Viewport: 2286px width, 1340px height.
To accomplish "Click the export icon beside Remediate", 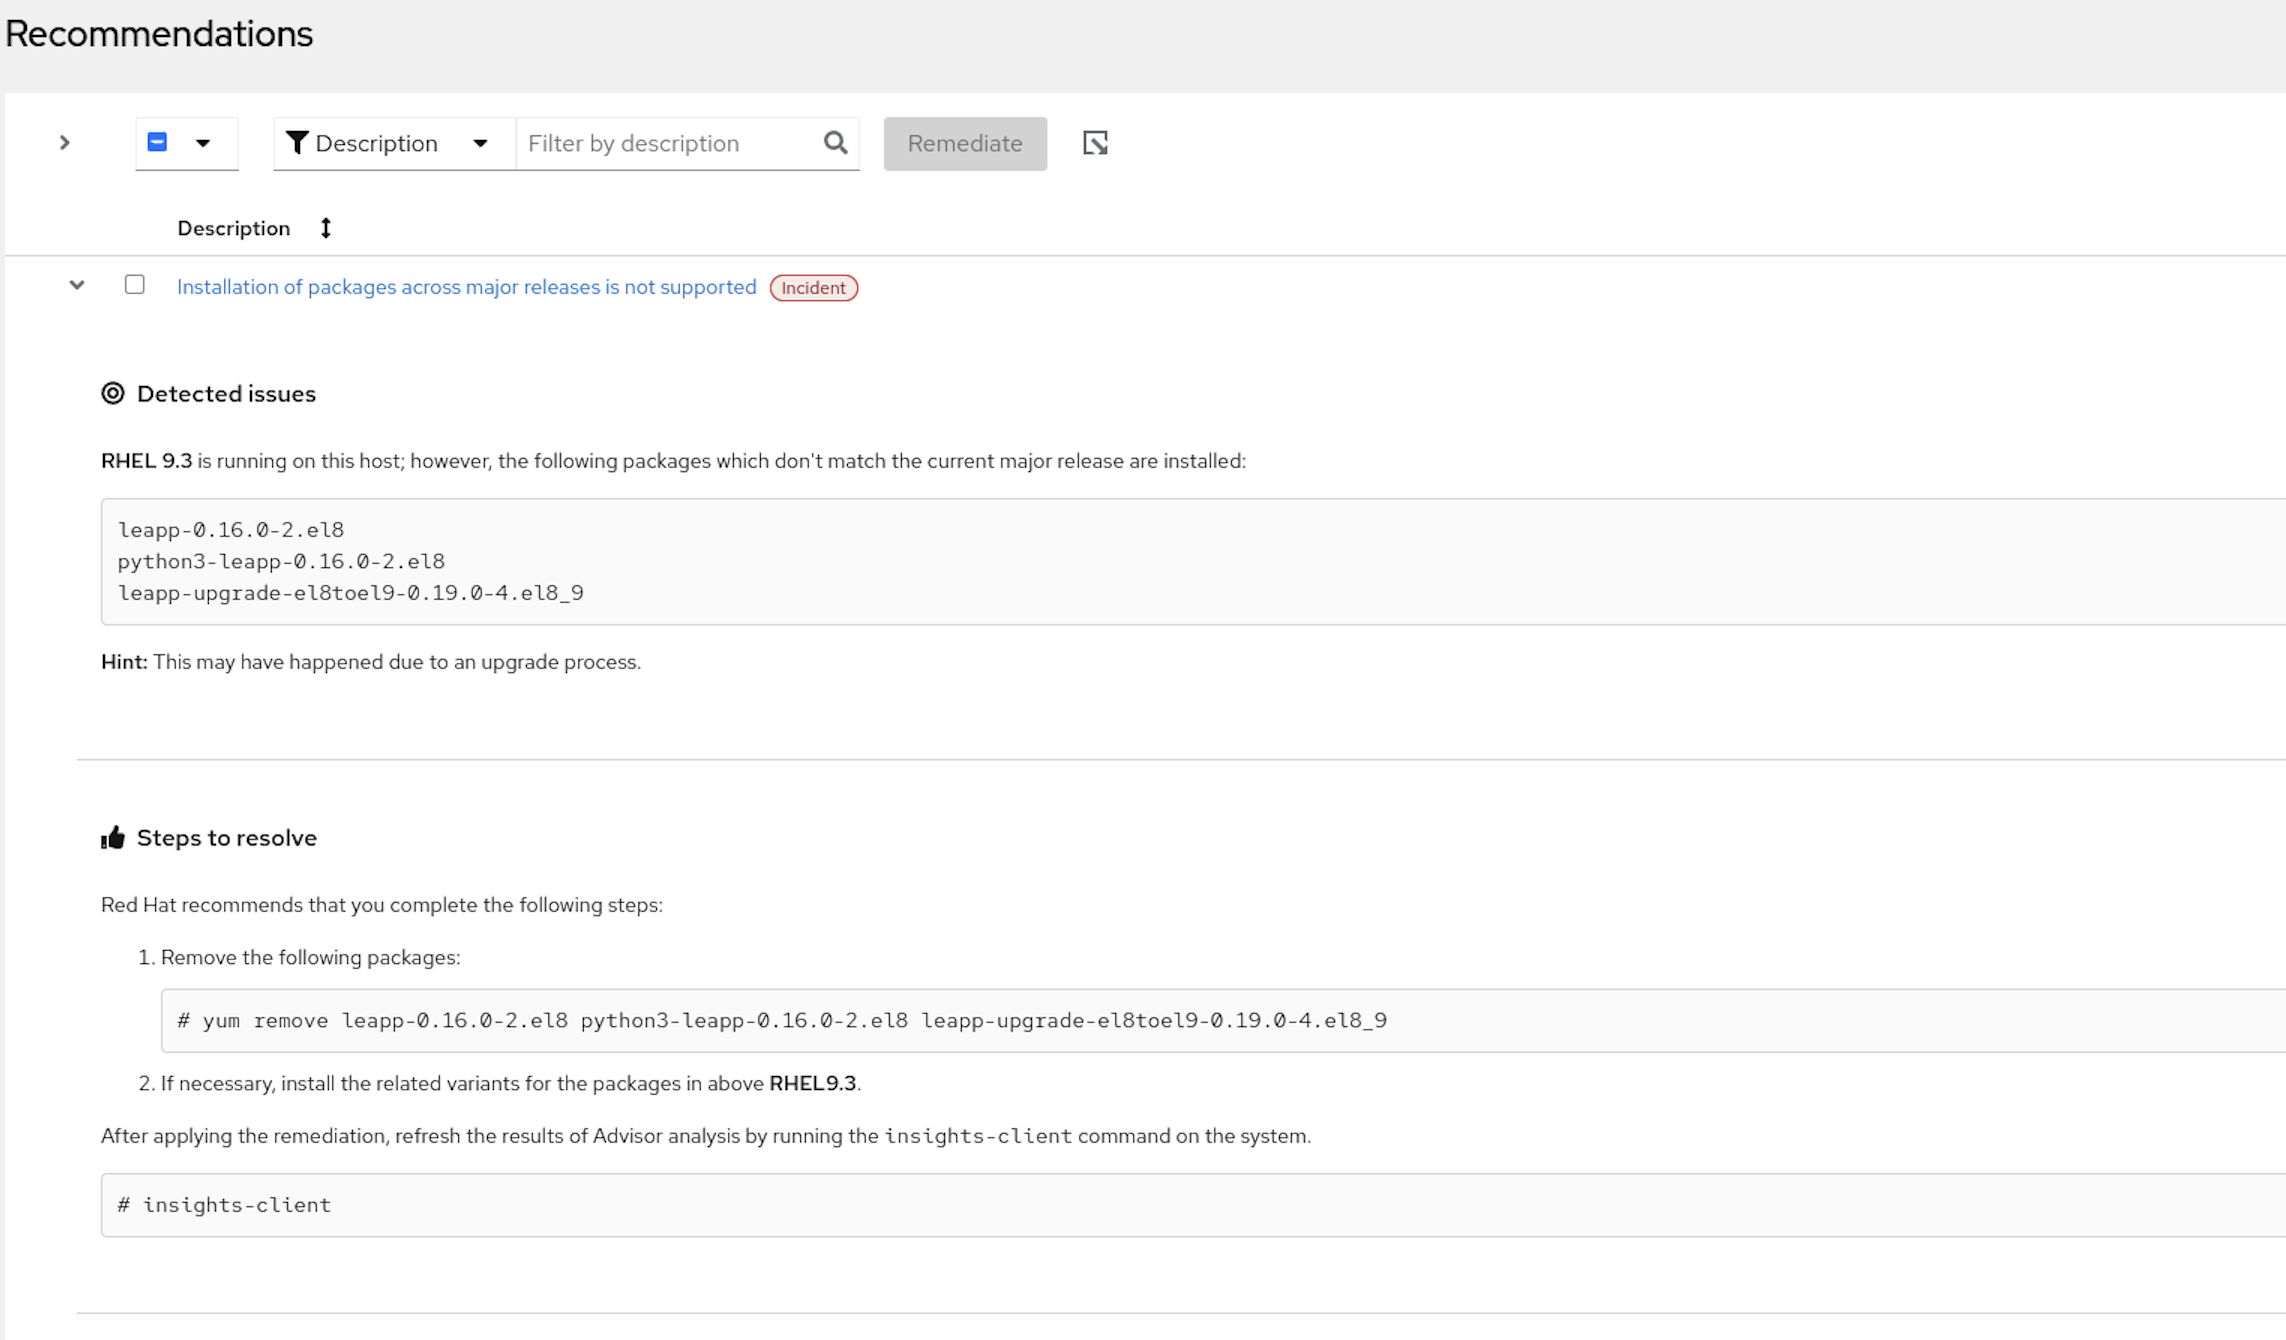I will (x=1095, y=143).
